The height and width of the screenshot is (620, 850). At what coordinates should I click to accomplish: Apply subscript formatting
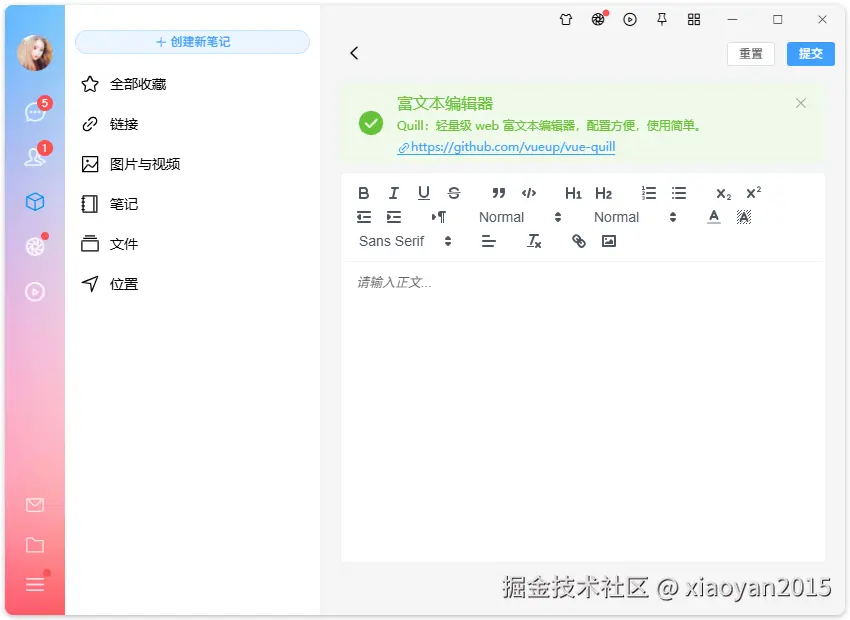tap(723, 193)
